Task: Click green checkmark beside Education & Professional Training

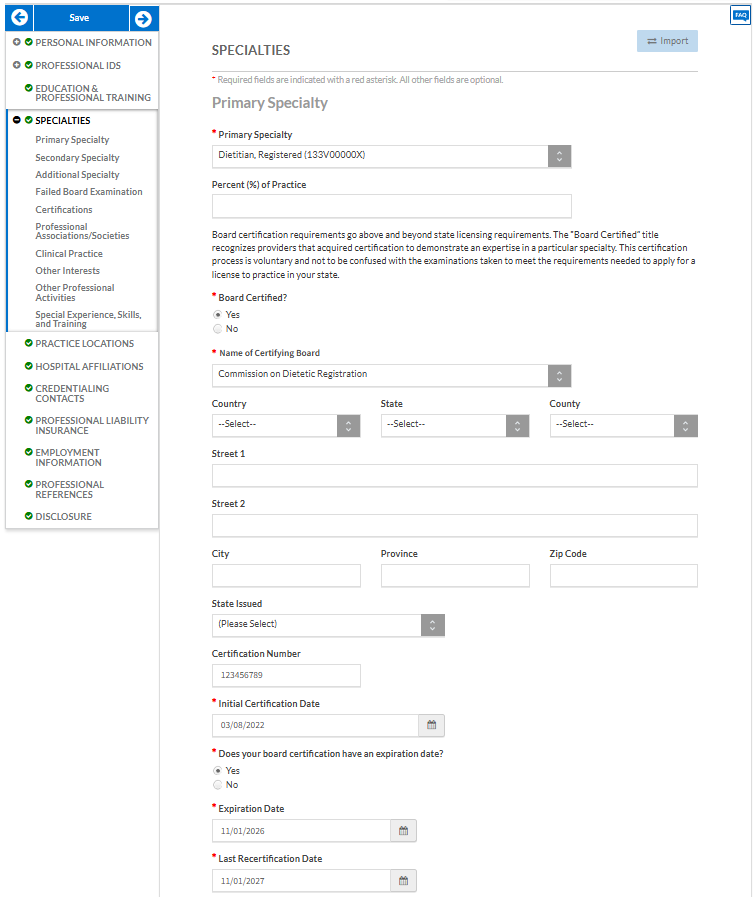Action: pyautogui.click(x=29, y=88)
